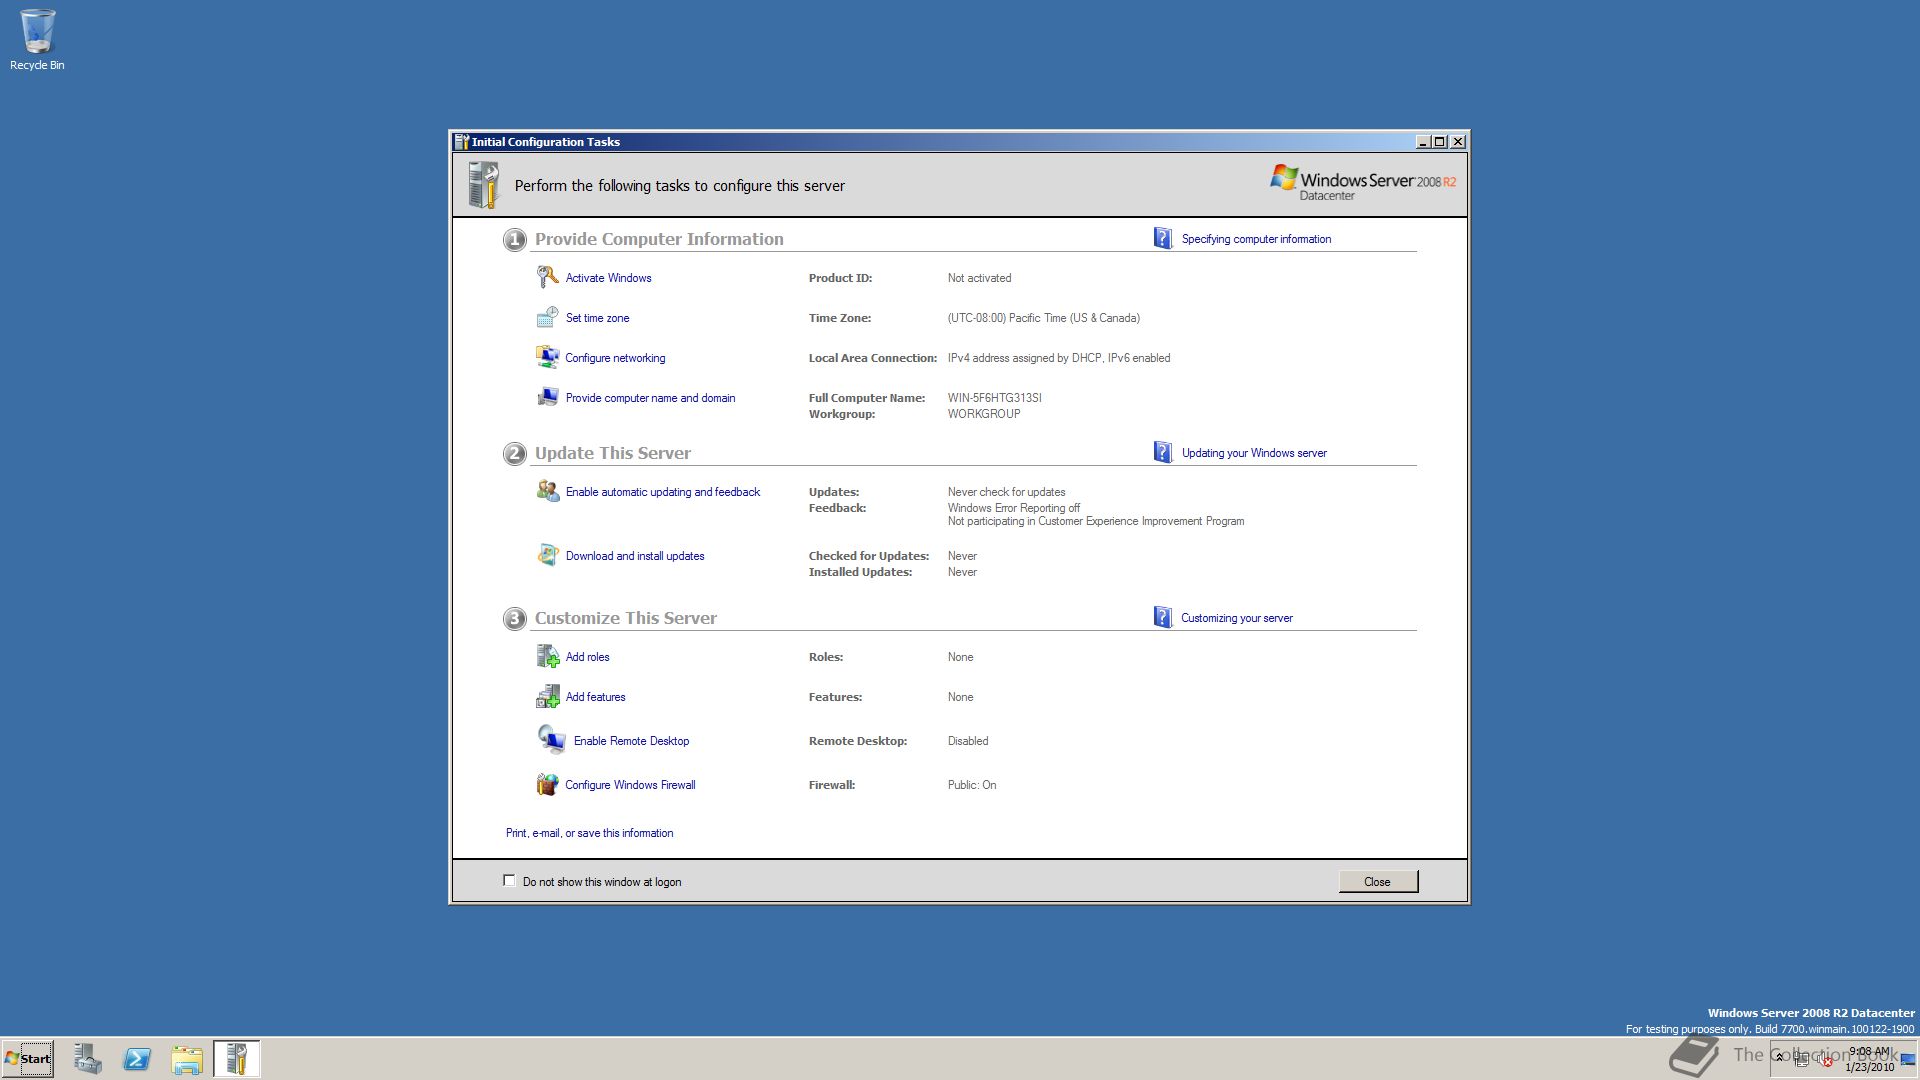The width and height of the screenshot is (1920, 1080).
Task: Click the 'Not activated' Product ID value
Action: tap(979, 278)
